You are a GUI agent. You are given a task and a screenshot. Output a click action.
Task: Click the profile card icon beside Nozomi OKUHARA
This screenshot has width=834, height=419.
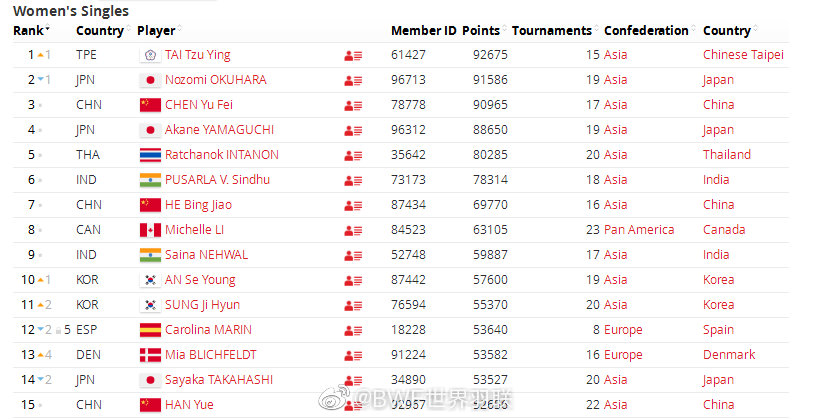click(353, 80)
